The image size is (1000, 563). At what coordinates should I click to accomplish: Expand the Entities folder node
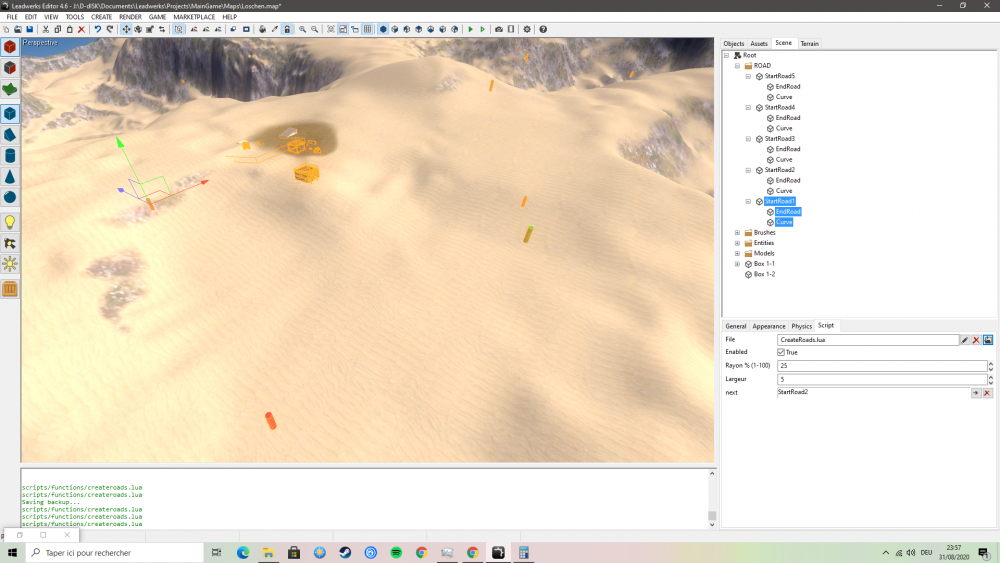tap(737, 243)
